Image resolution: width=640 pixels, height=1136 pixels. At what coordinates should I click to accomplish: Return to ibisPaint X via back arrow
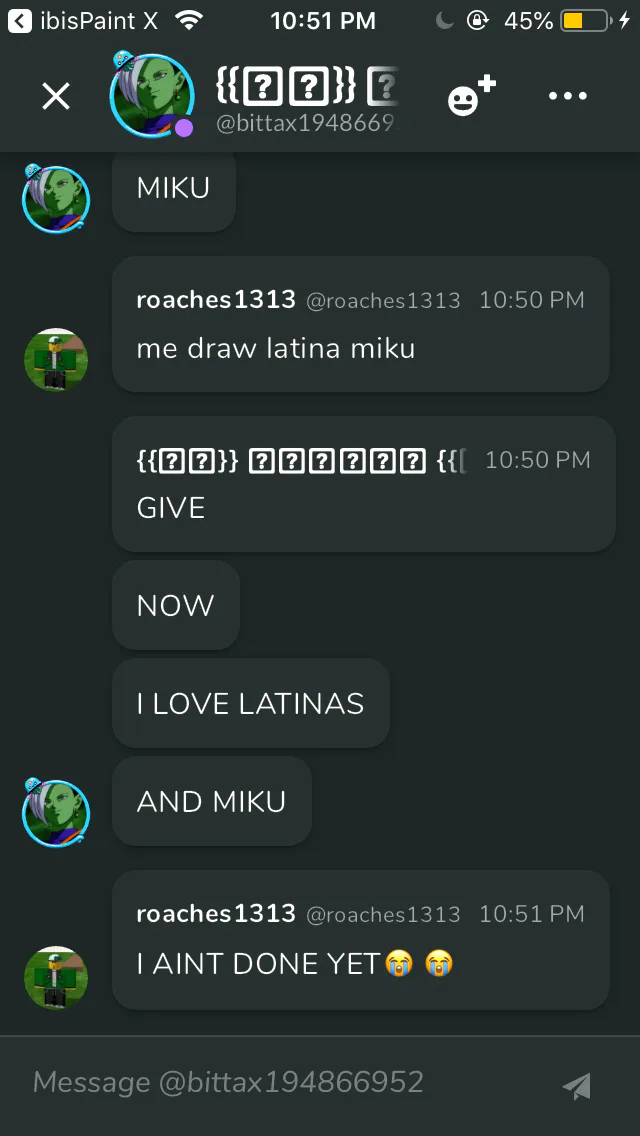20,21
